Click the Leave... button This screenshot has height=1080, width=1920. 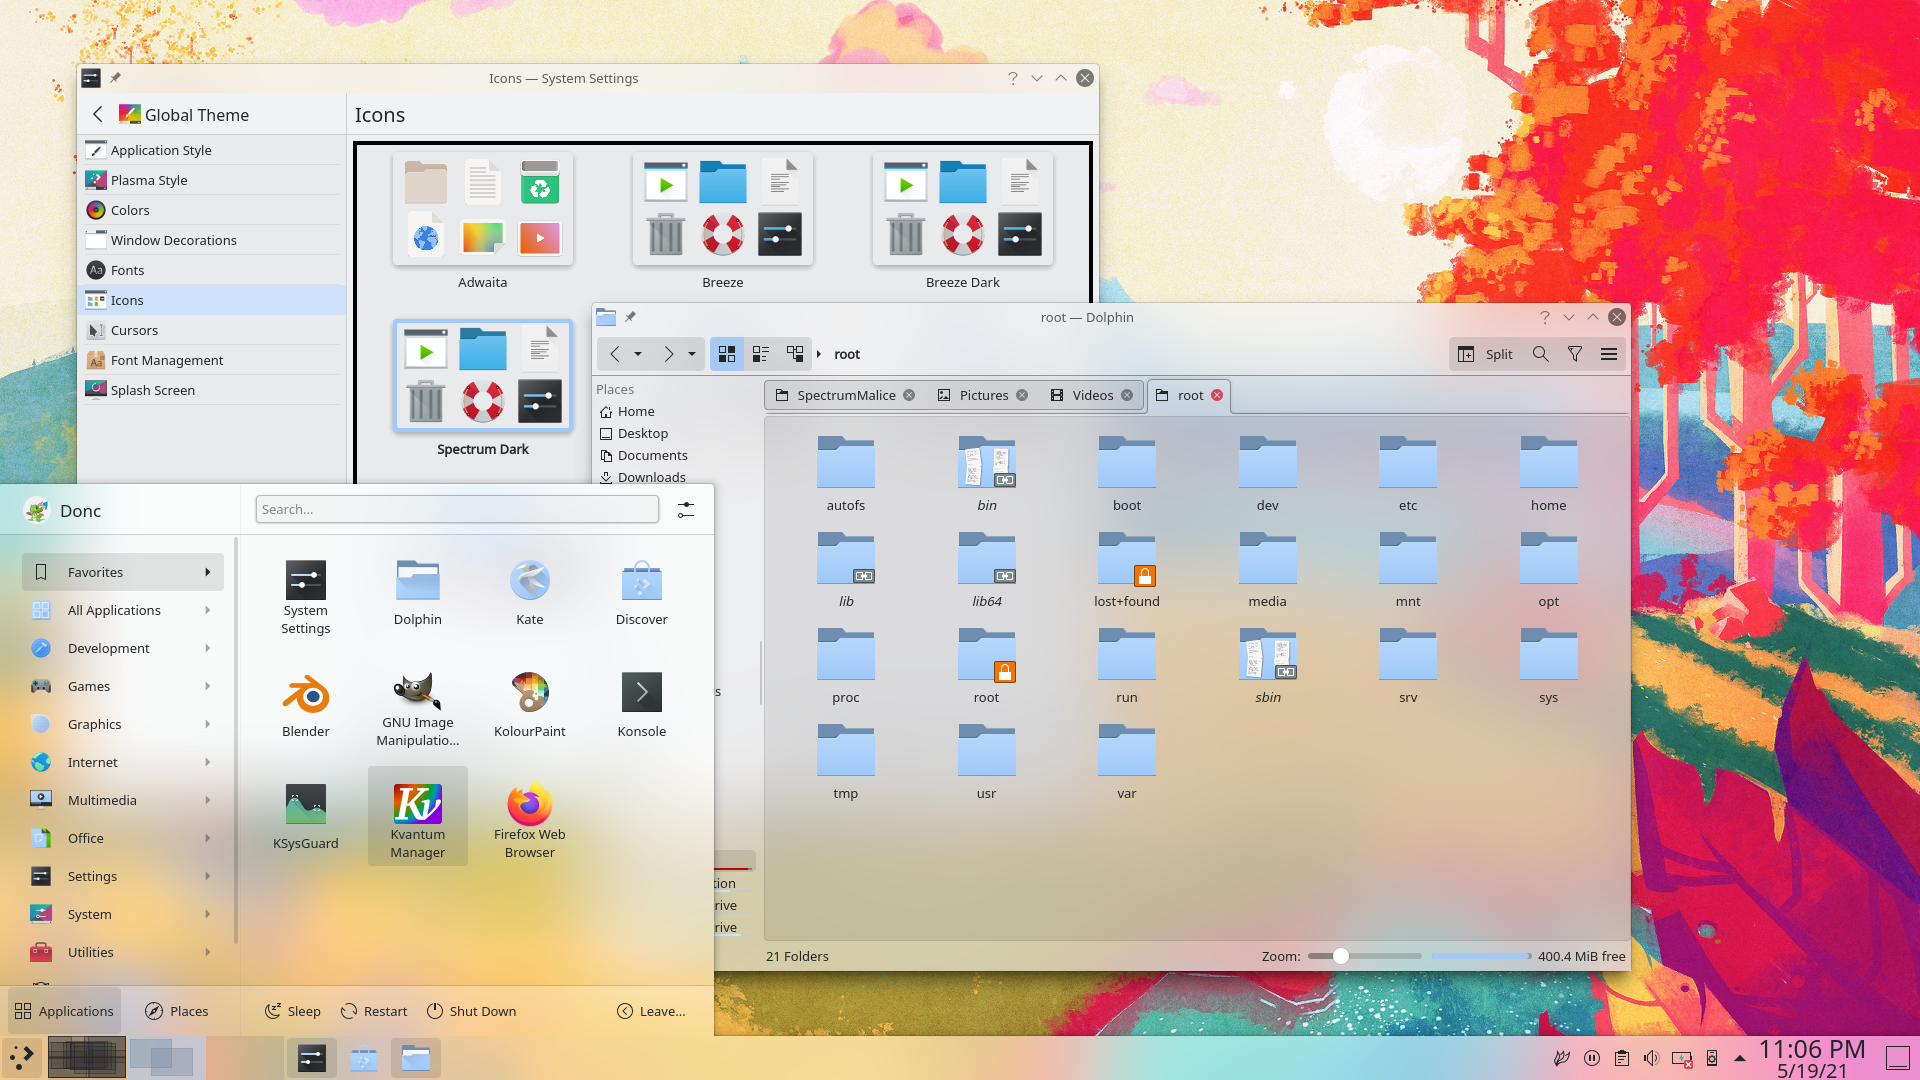651,1011
